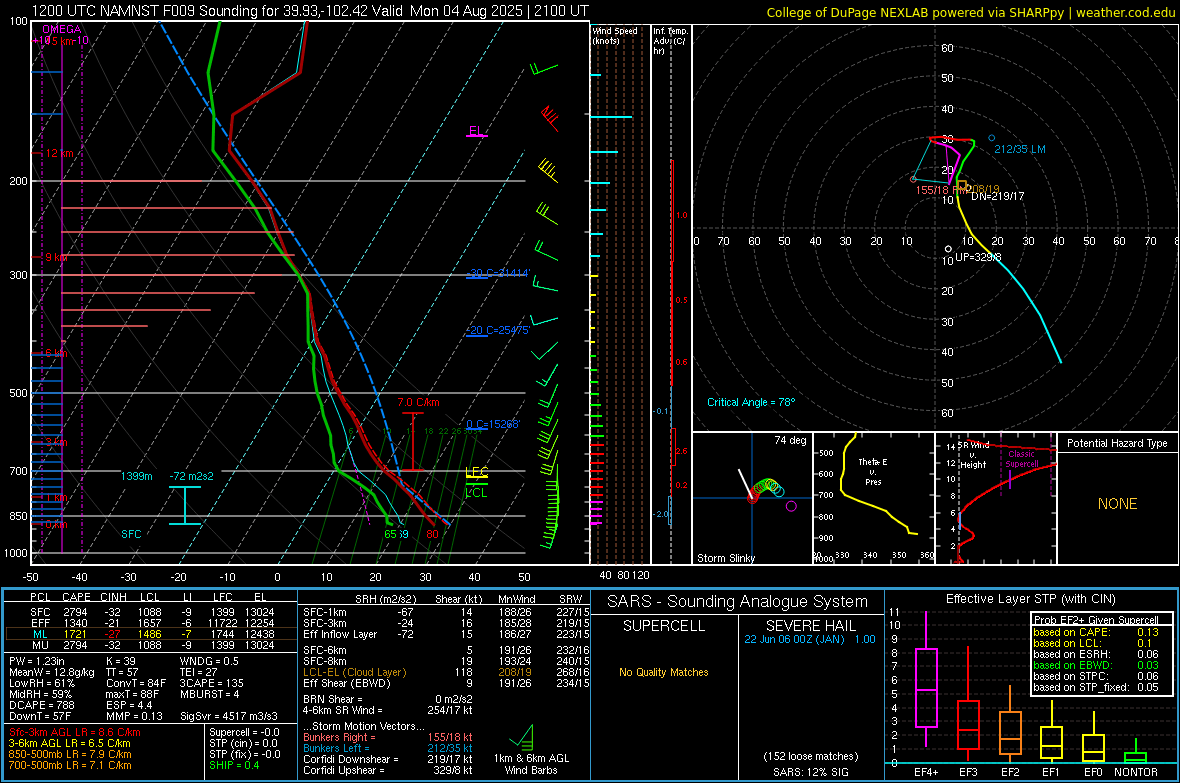Click the Eff Shear (EBWD) row label

pyautogui.click(x=347, y=684)
